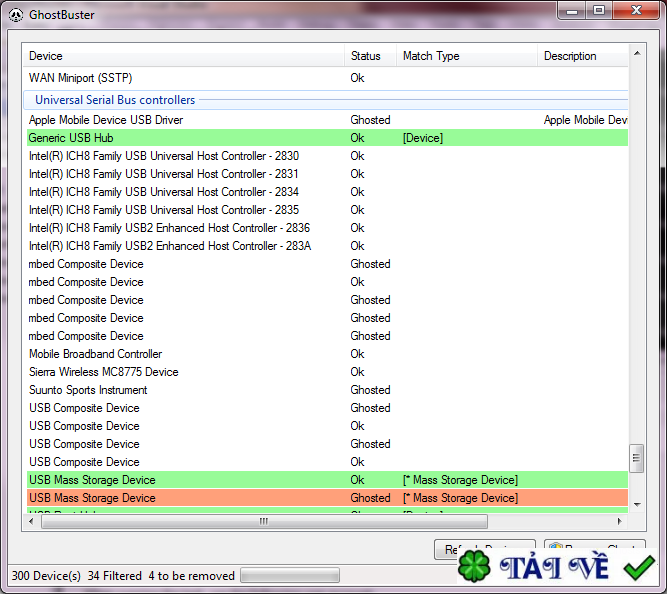The image size is (667, 594).
Task: Click the Mass Storage Device match type in orange row
Action: [x=460, y=498]
